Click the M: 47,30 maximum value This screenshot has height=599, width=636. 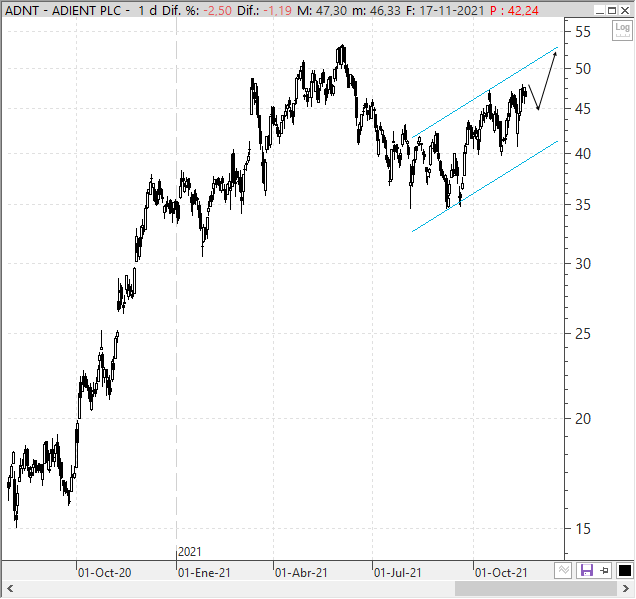tap(322, 11)
